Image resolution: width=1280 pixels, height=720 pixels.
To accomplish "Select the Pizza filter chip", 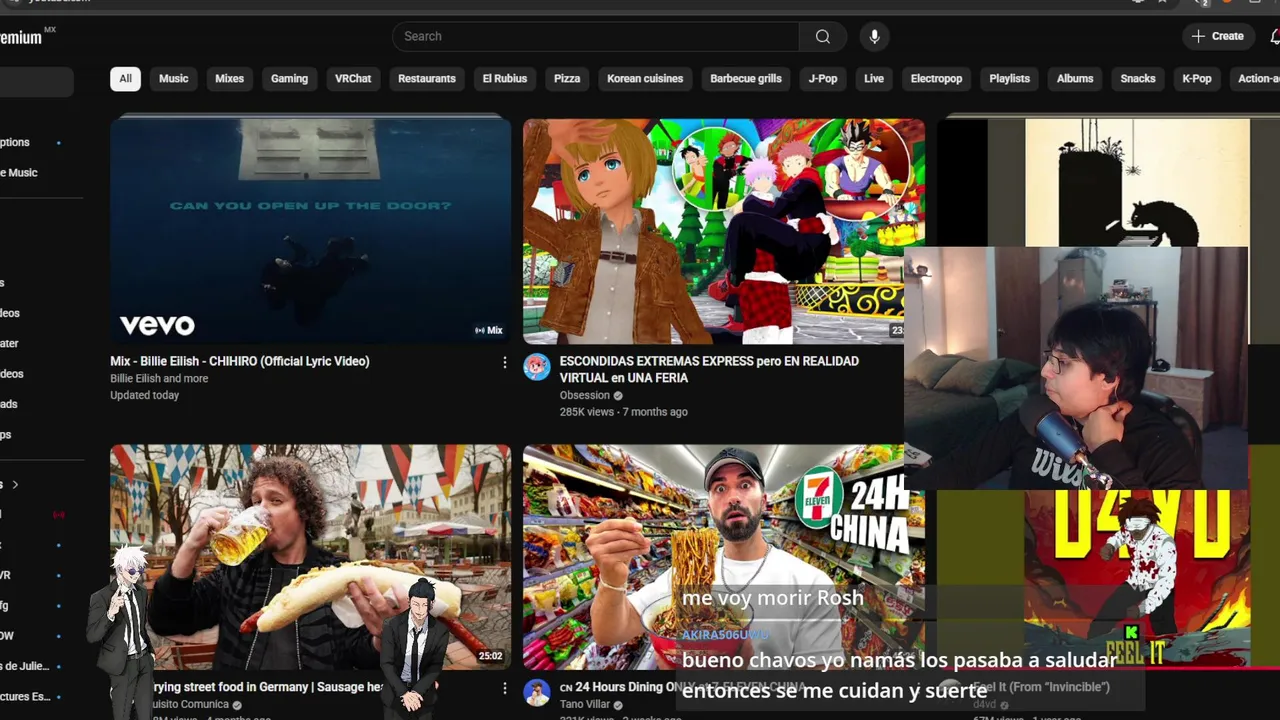I will (x=567, y=79).
